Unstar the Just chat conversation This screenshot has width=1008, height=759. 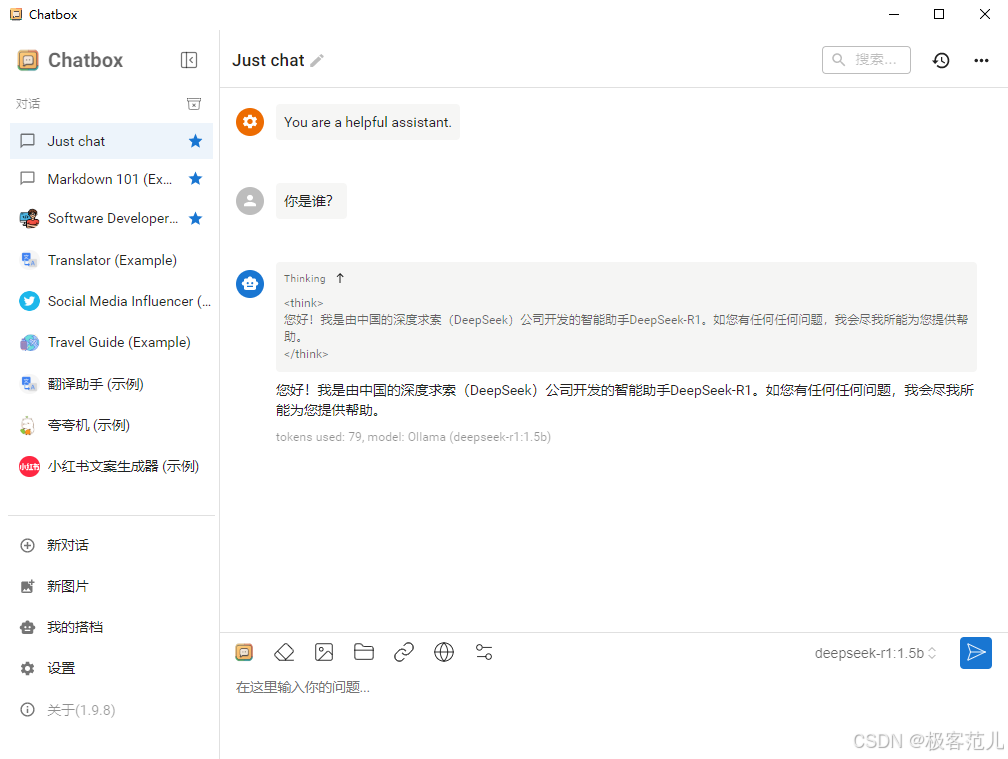(195, 141)
